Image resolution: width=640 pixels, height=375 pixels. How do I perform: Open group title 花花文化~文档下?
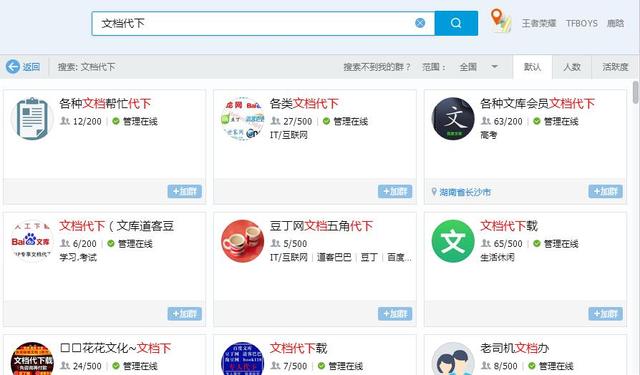pos(116,348)
